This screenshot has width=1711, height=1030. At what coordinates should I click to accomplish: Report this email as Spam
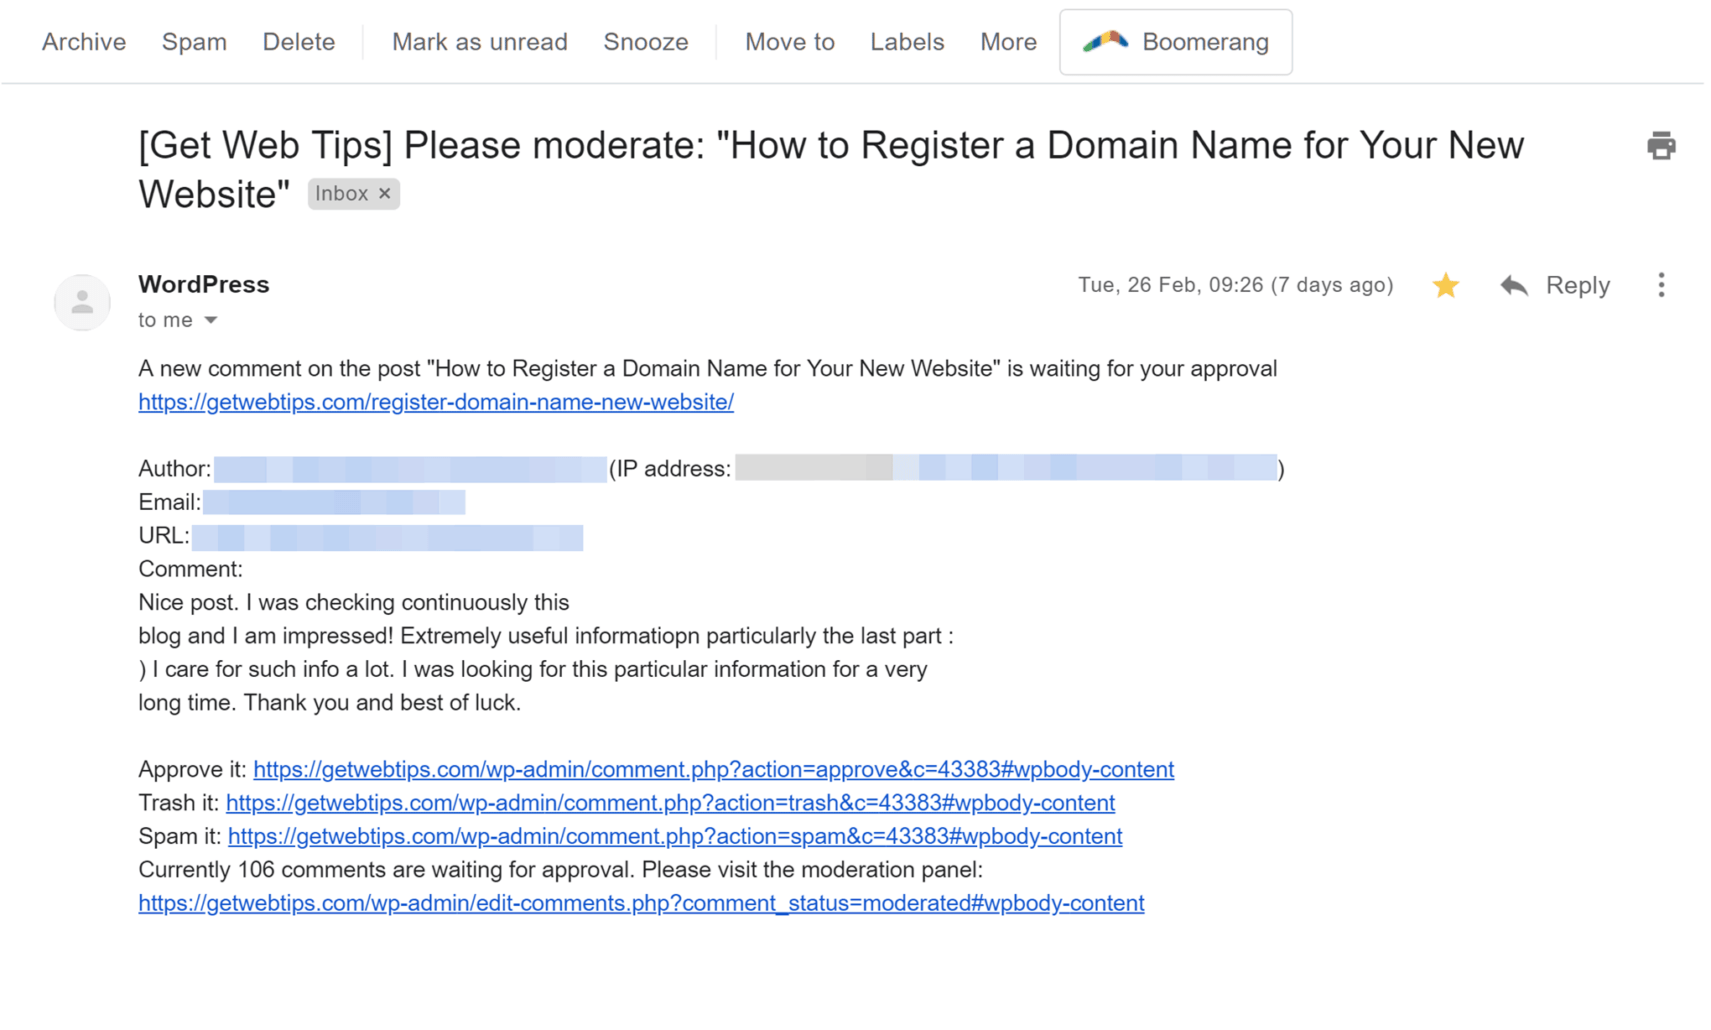point(194,42)
